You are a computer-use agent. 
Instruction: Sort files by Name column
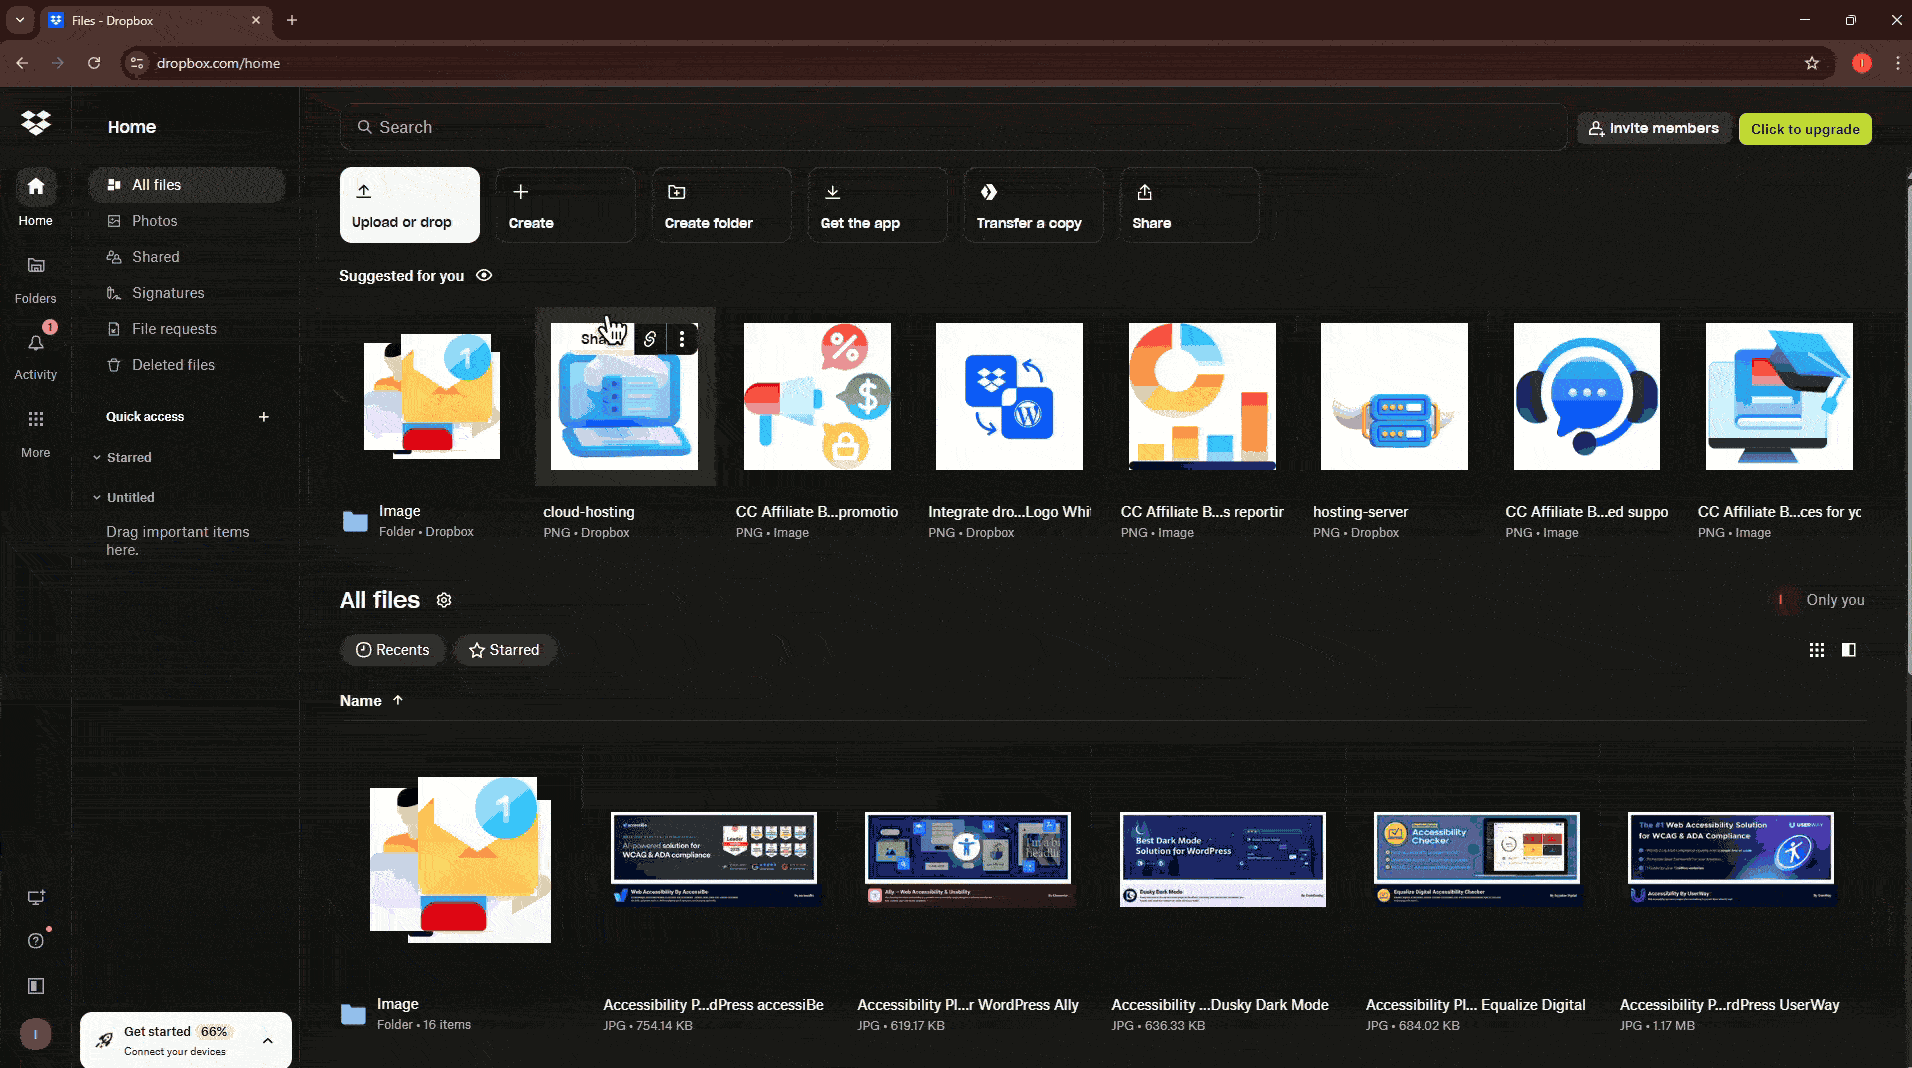371,701
